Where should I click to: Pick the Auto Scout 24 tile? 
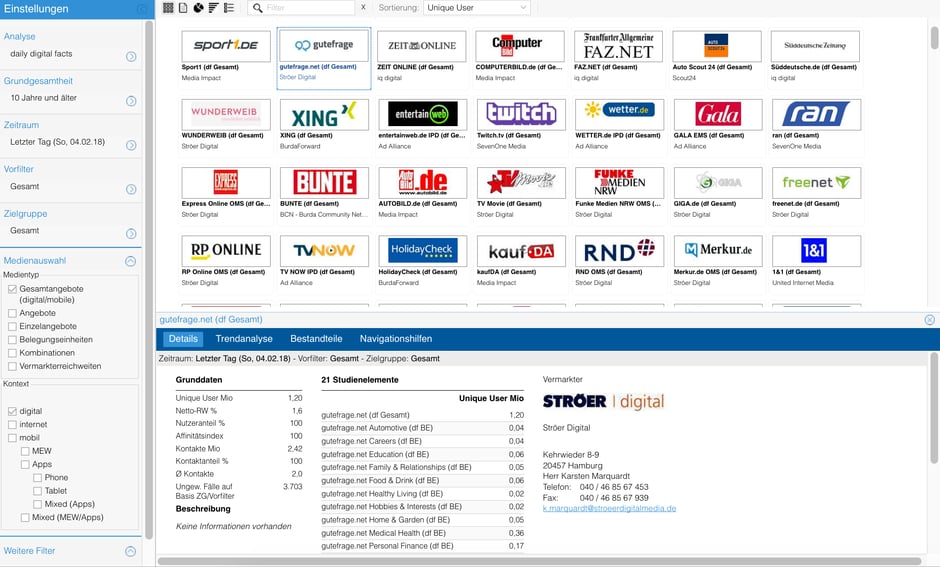tap(716, 57)
